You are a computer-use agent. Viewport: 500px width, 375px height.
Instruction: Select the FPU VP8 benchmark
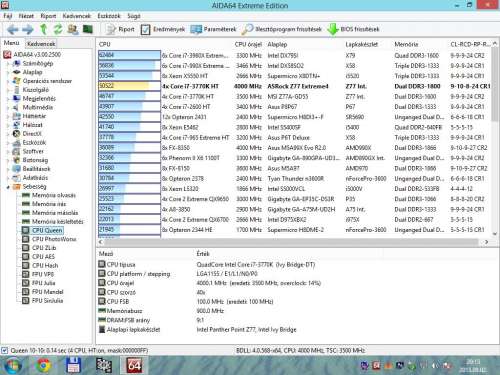[43, 274]
